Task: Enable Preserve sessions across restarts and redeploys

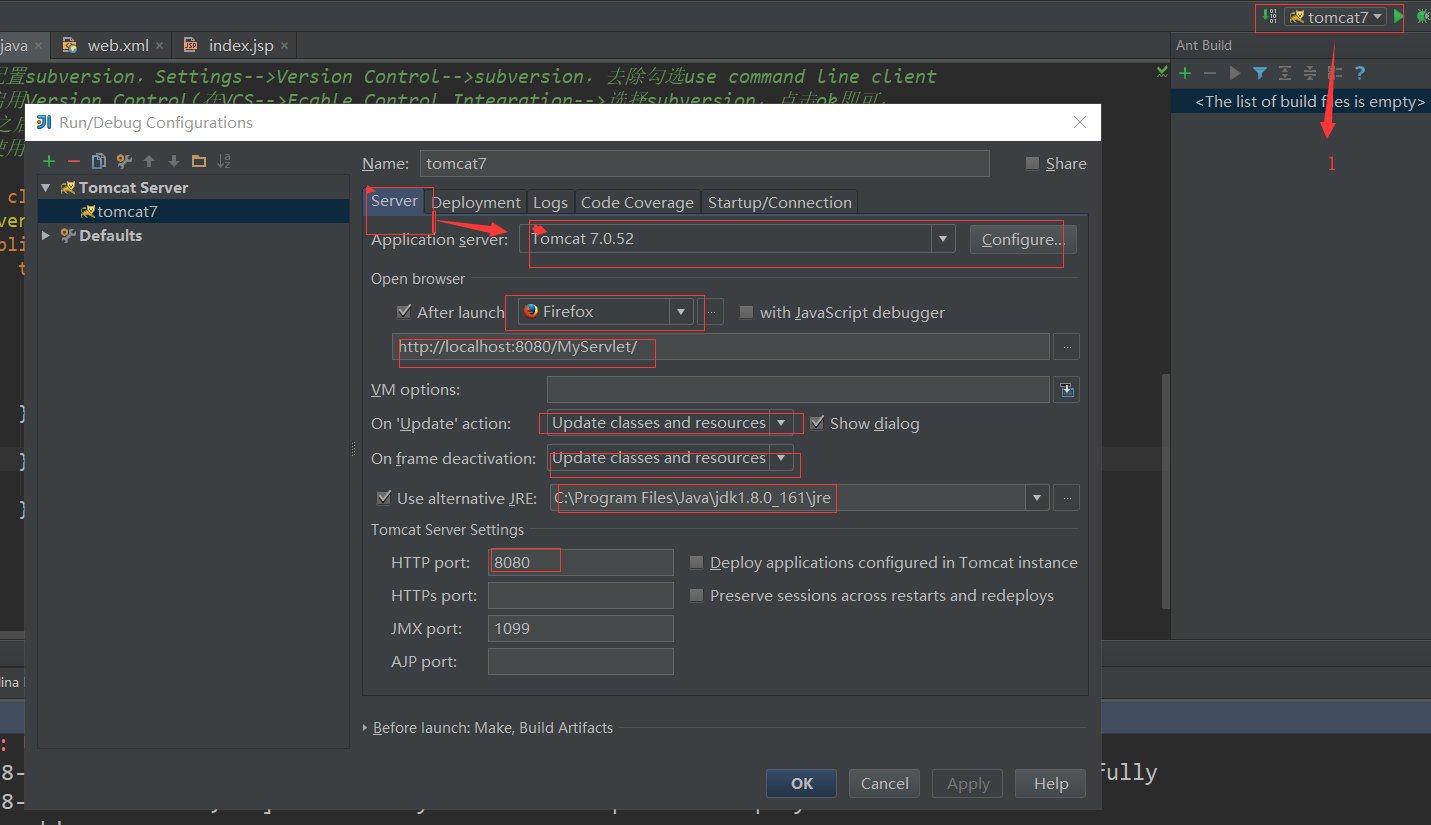Action: pyautogui.click(x=697, y=596)
